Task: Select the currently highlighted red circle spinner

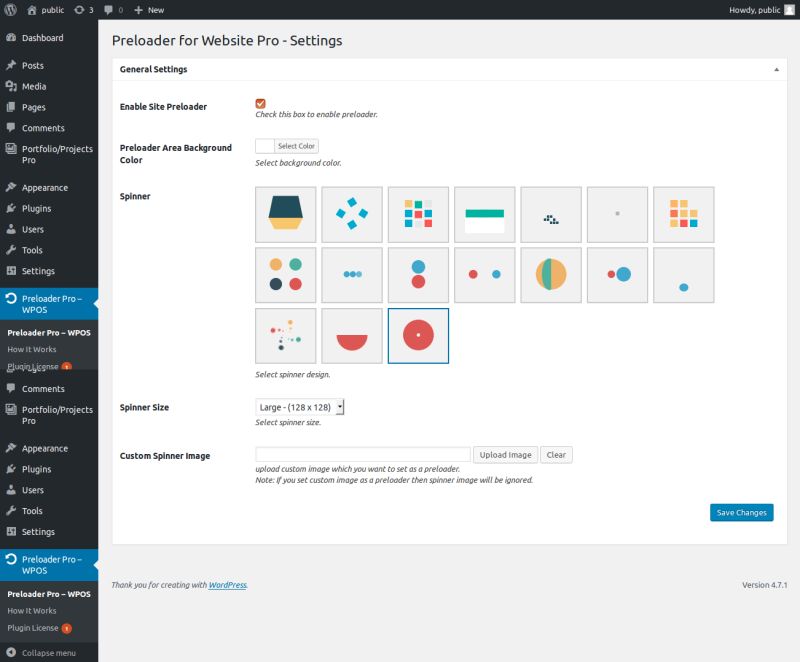Action: click(x=418, y=336)
